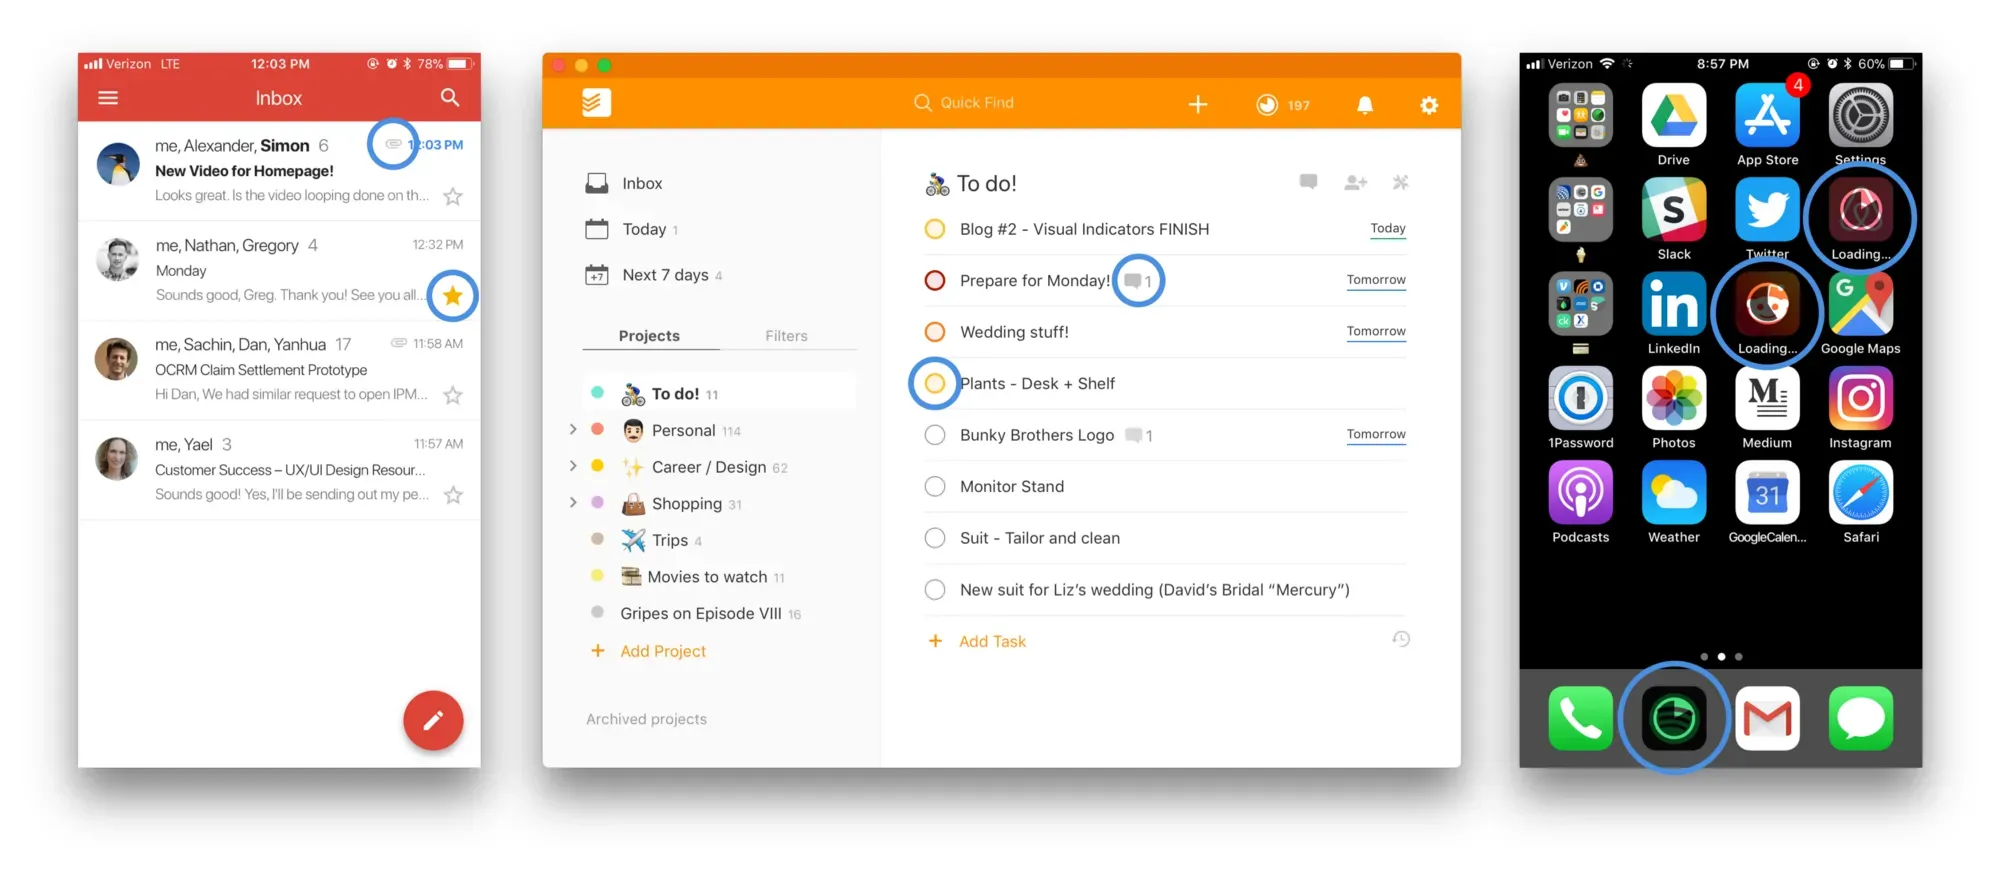Star the New Video for Homepage email
The image size is (2000, 875).
453,196
